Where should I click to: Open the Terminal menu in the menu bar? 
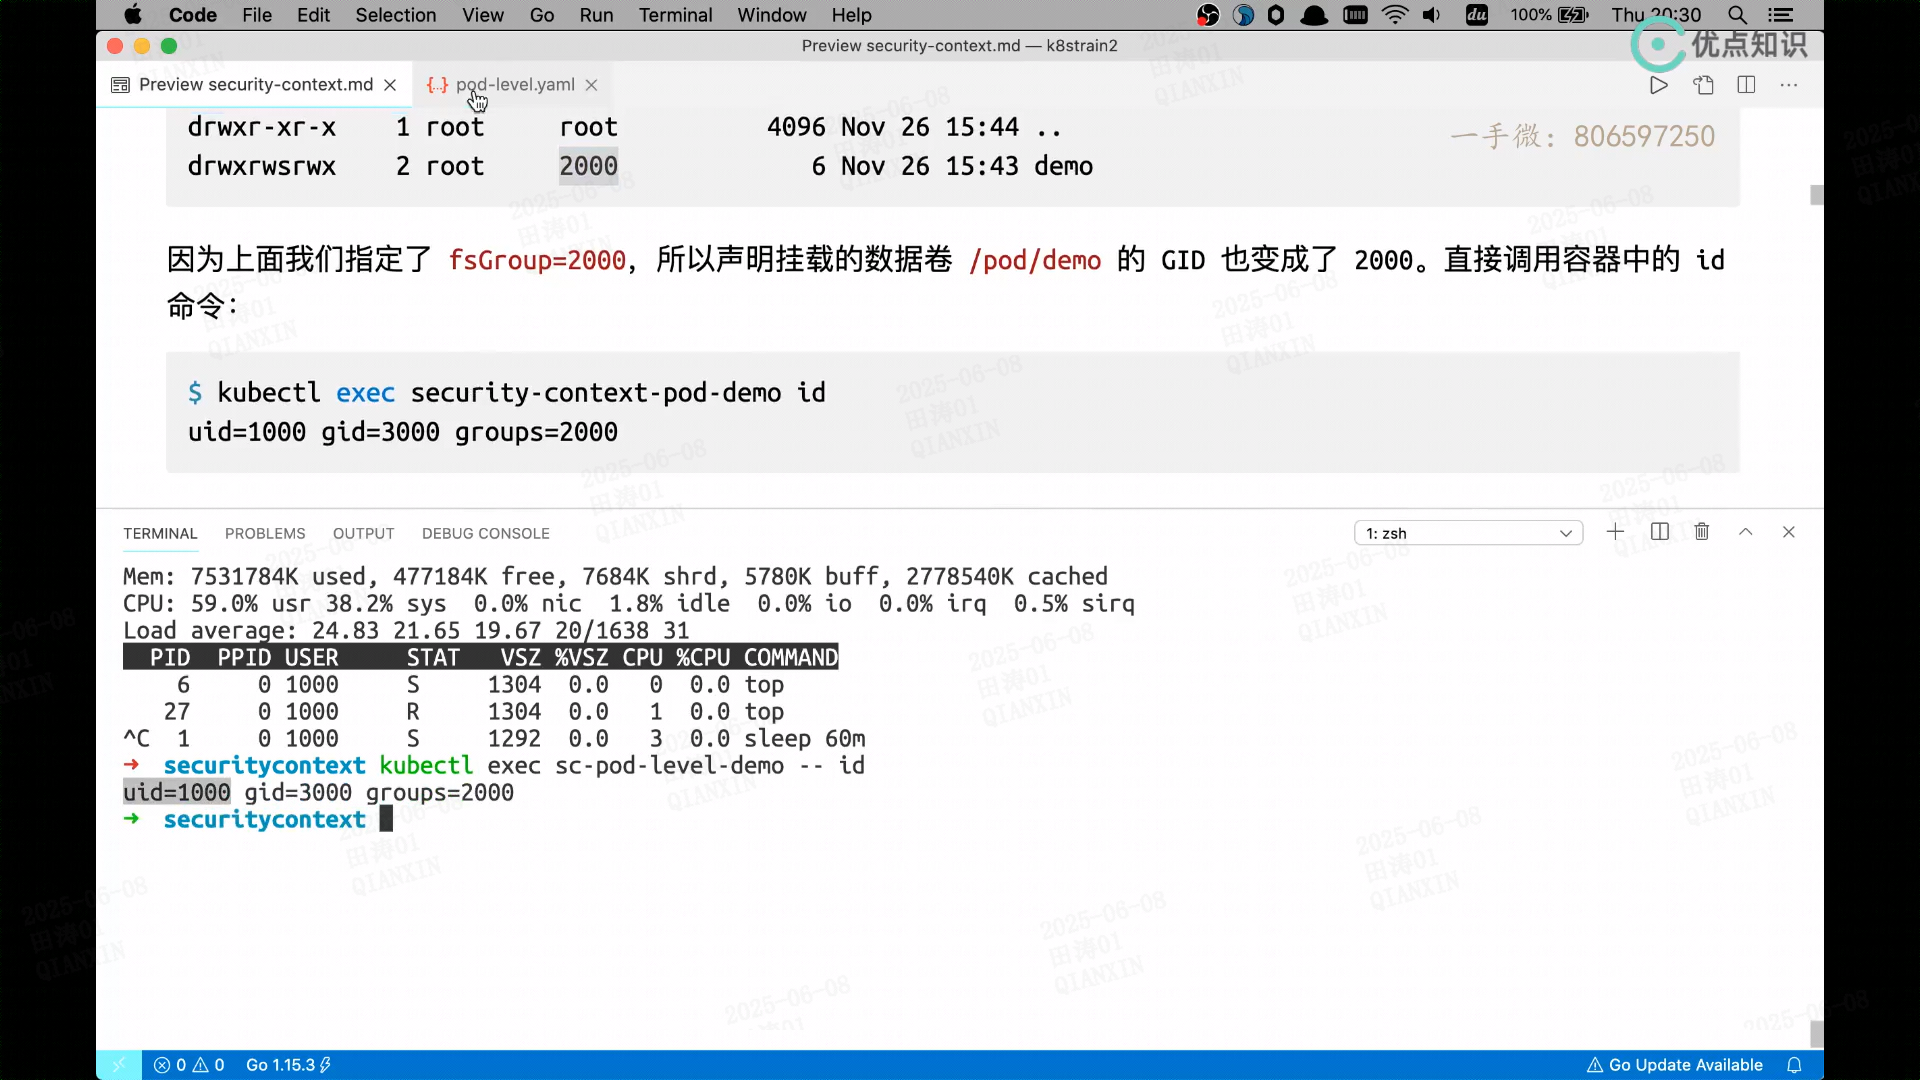(x=675, y=15)
